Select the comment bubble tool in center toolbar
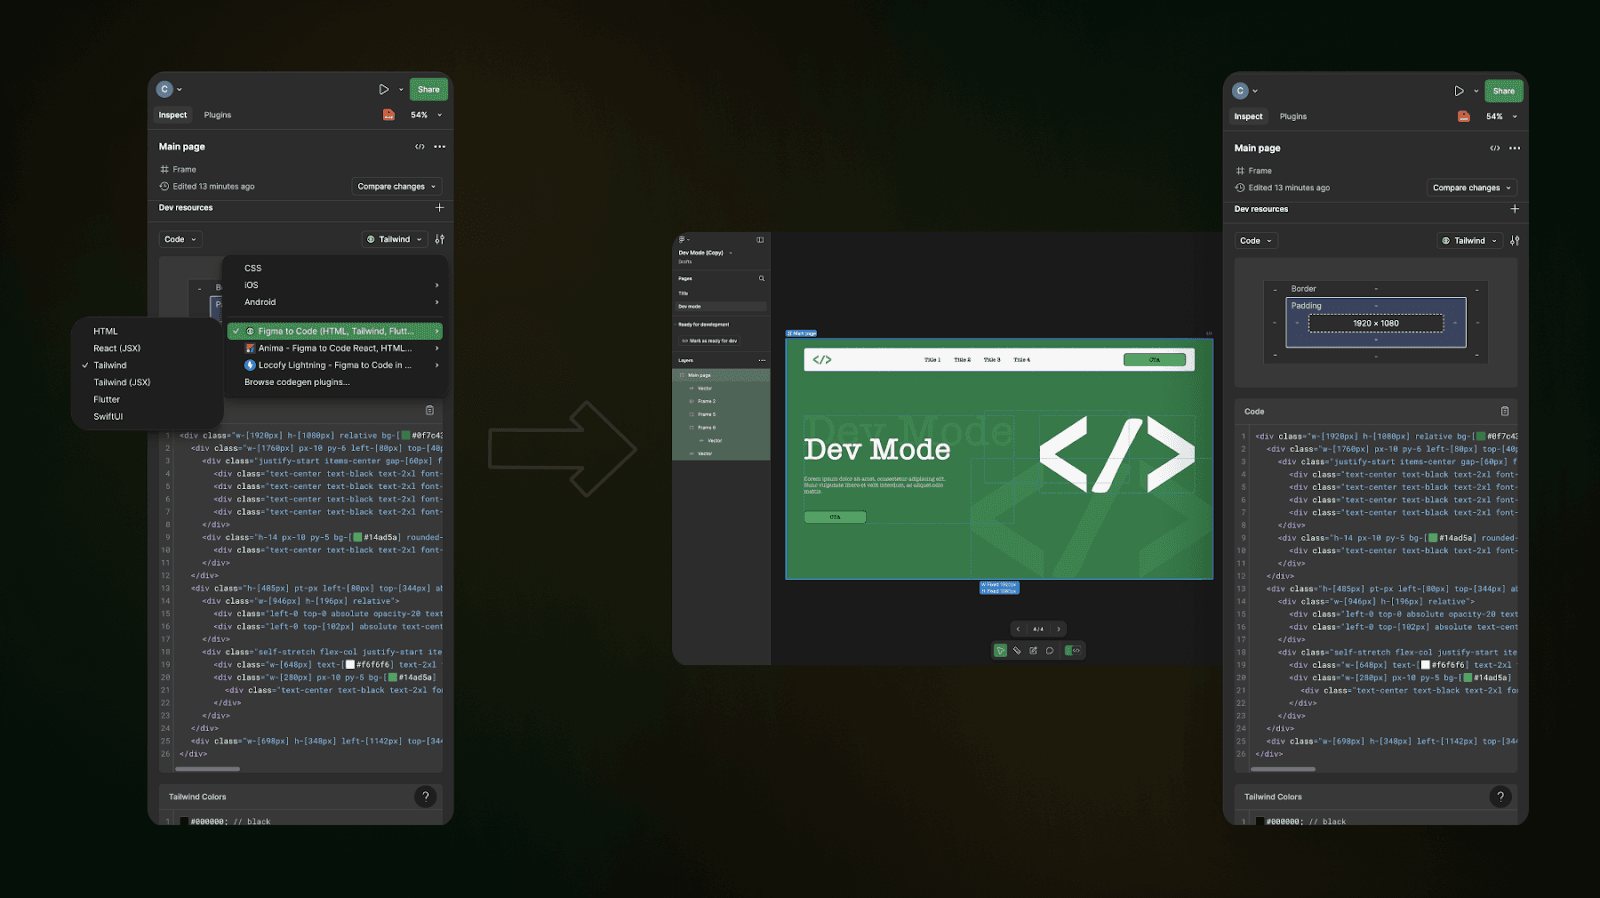Image resolution: width=1600 pixels, height=898 pixels. [x=1049, y=651]
